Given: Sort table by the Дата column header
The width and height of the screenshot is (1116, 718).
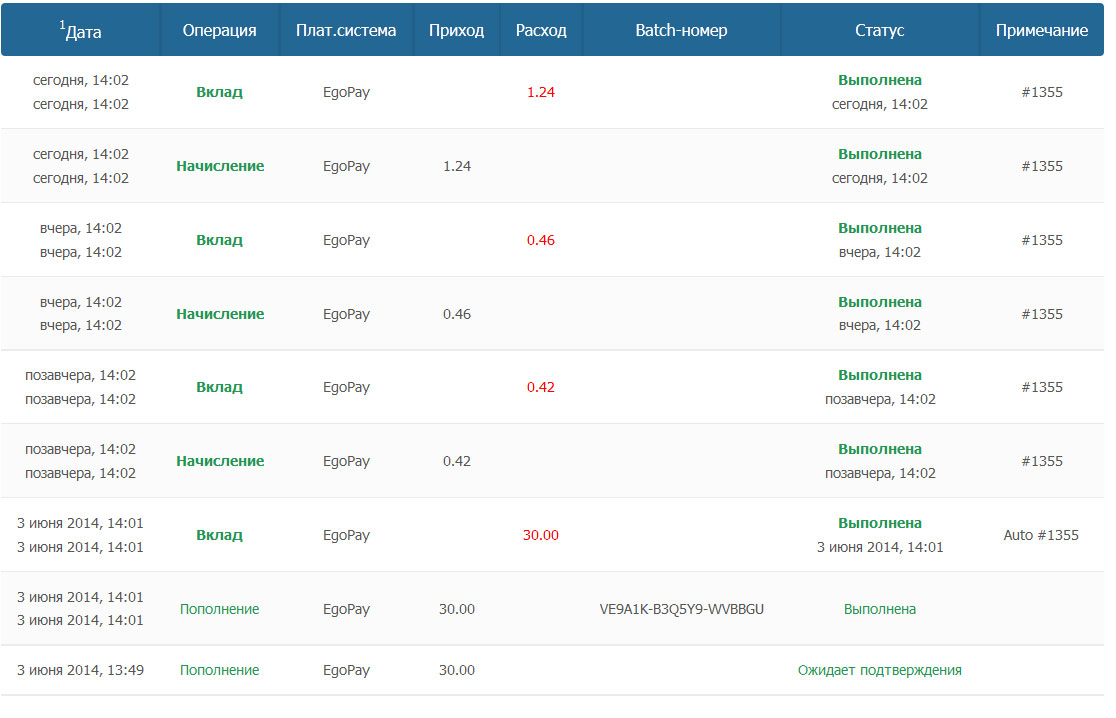Looking at the screenshot, I should [81, 31].
